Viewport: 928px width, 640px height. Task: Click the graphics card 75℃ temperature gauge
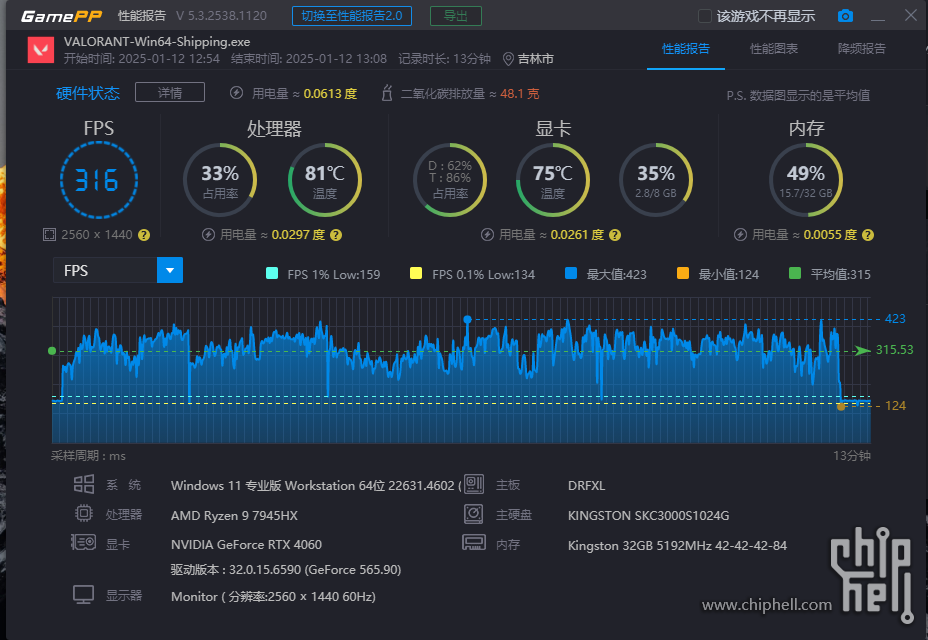pos(552,179)
